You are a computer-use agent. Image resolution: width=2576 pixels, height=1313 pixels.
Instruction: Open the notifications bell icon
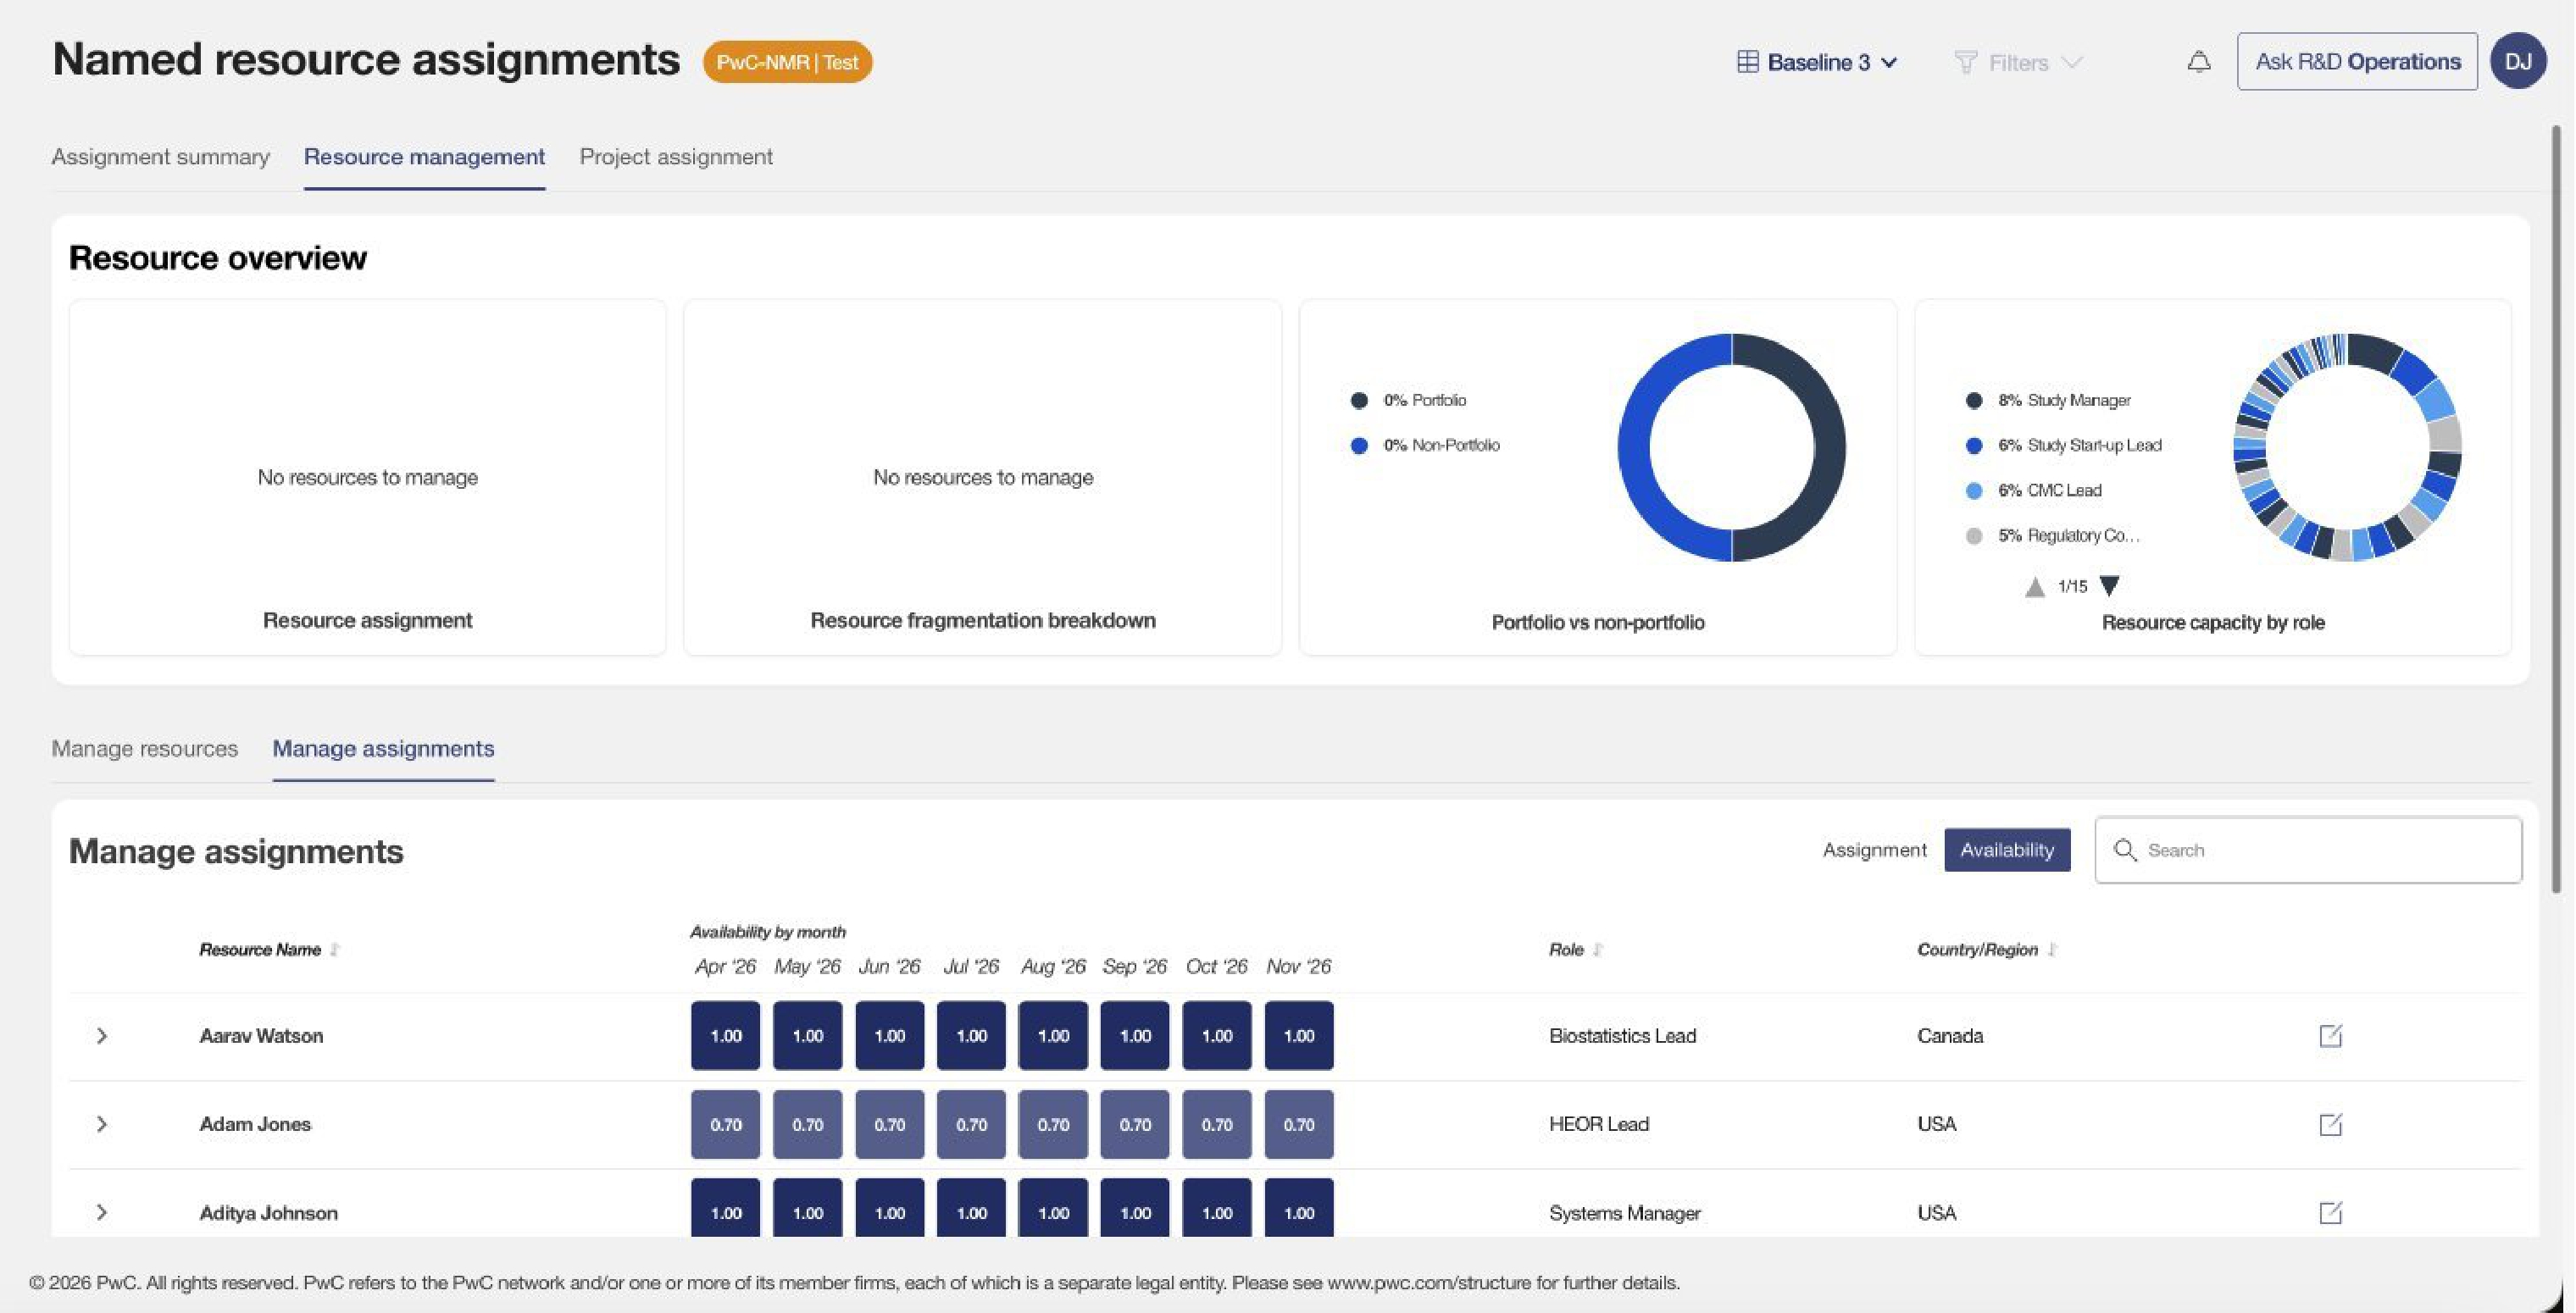pos(2198,62)
